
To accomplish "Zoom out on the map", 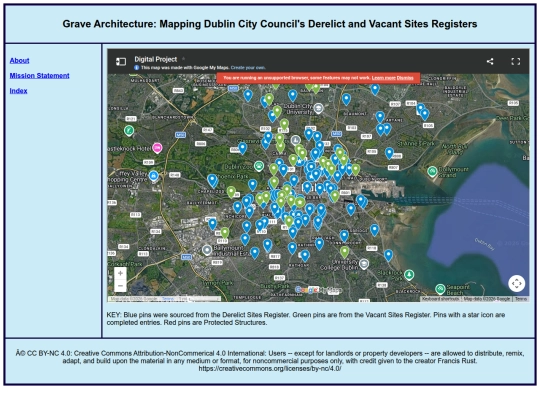I will (x=120, y=285).
